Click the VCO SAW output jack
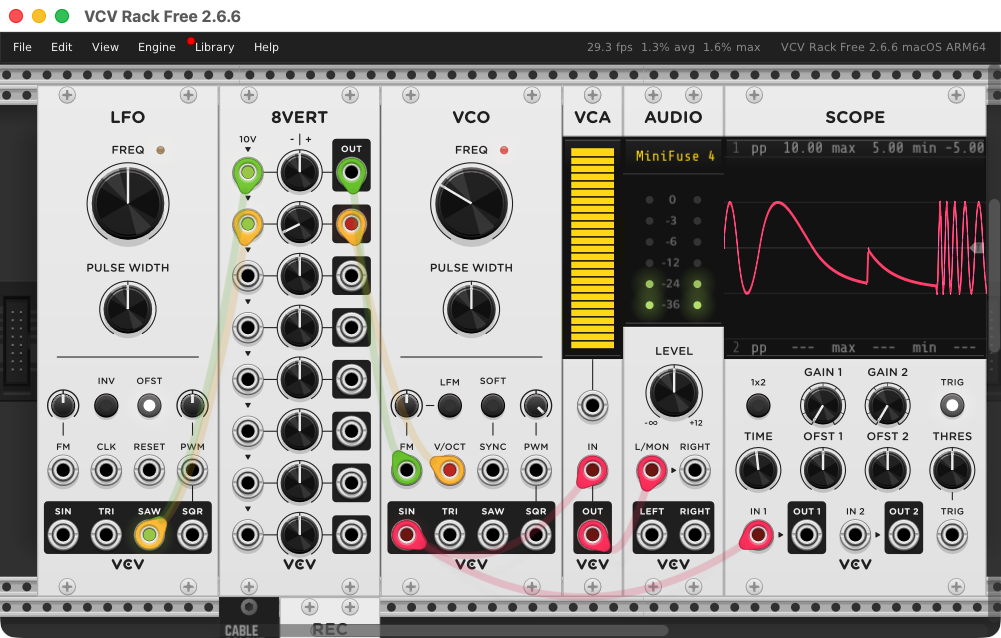Viewport: 1001px width, 638px height. tap(493, 535)
